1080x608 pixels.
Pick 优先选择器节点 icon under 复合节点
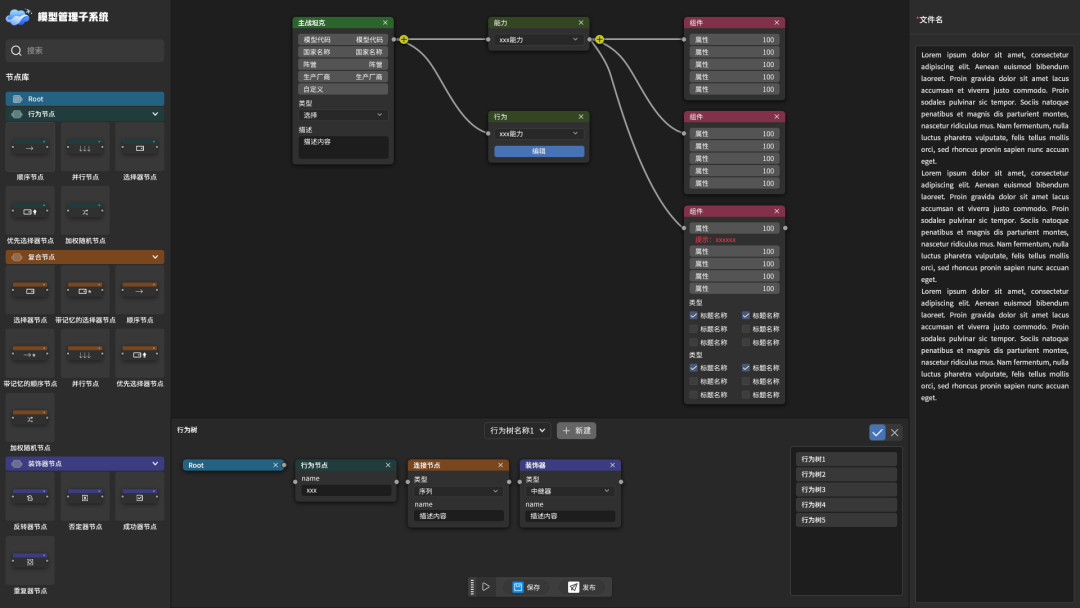(x=140, y=354)
